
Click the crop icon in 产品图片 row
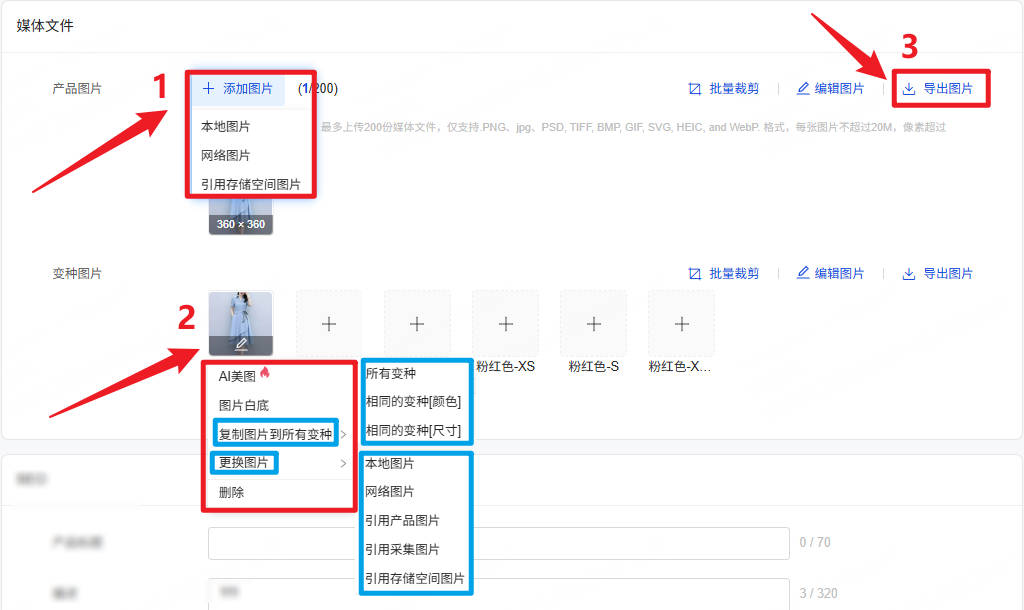(695, 89)
